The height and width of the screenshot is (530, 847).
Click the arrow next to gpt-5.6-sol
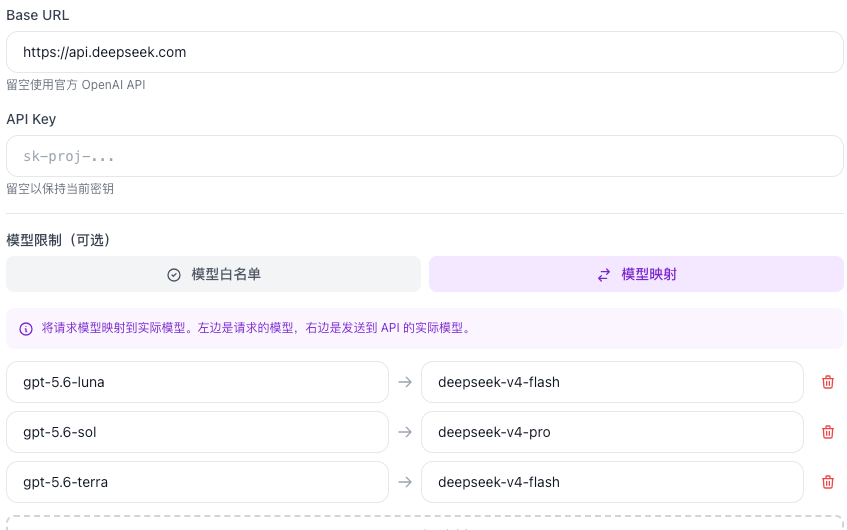(405, 432)
